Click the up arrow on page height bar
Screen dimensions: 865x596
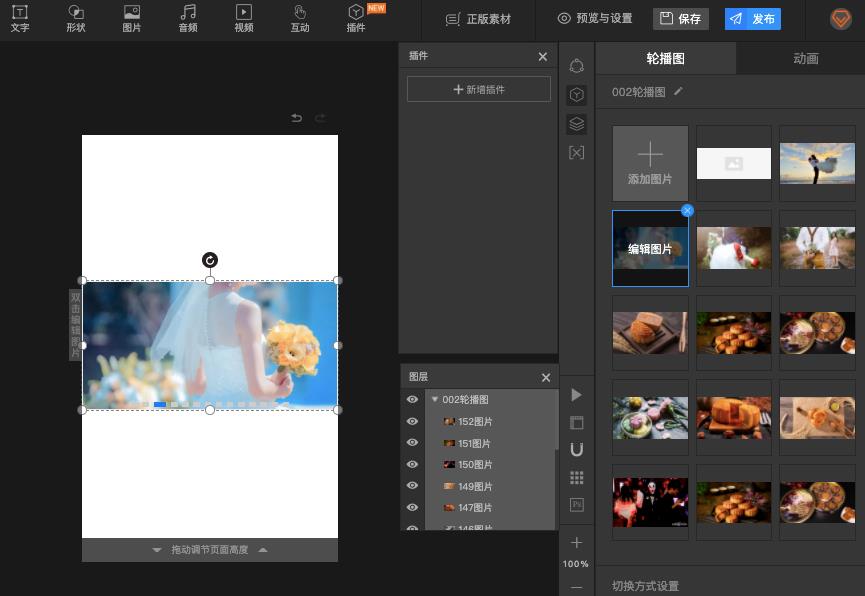263,550
